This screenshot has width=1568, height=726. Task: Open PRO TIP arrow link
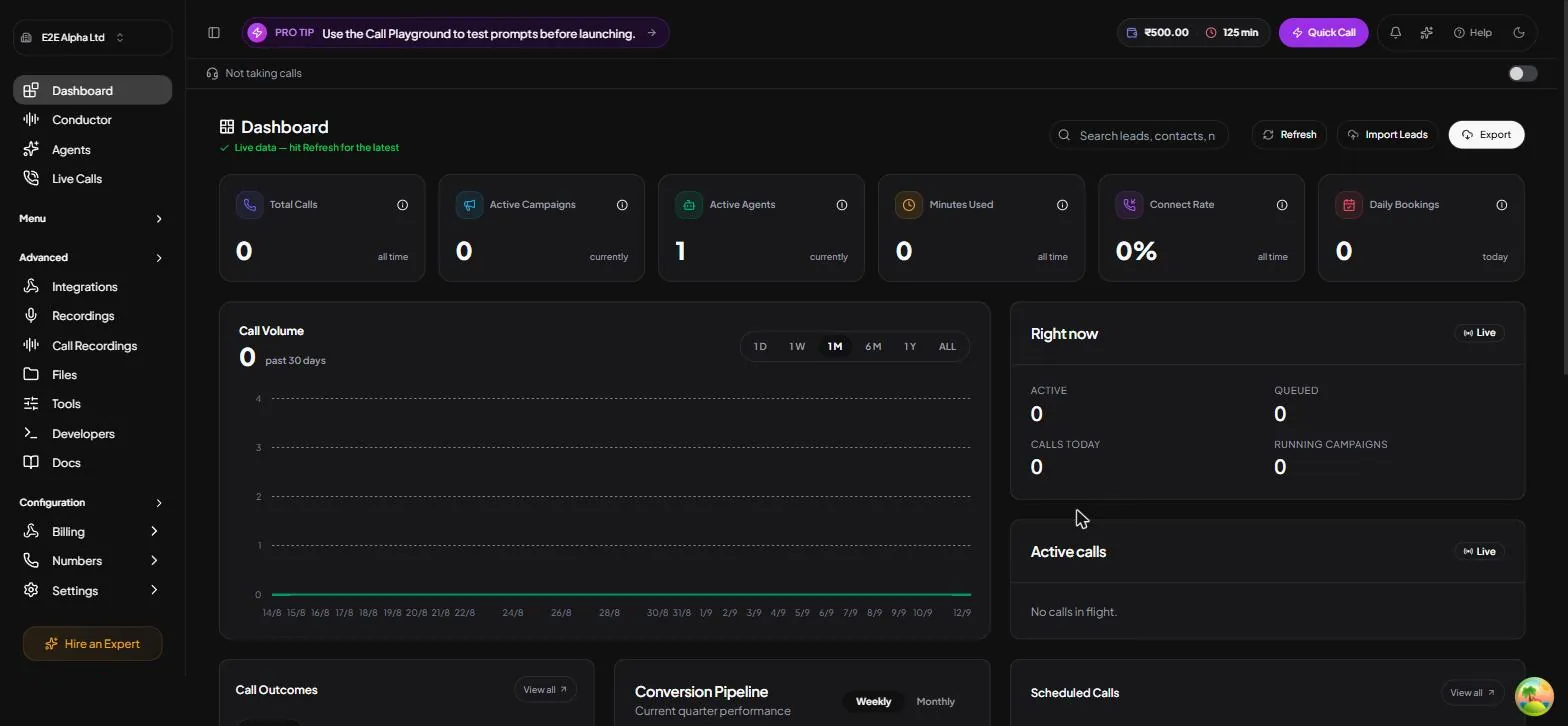pyautogui.click(x=652, y=33)
